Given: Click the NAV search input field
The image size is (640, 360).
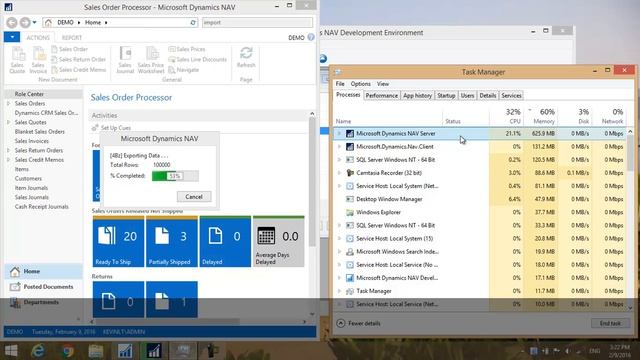Looking at the screenshot, I should click(x=258, y=22).
